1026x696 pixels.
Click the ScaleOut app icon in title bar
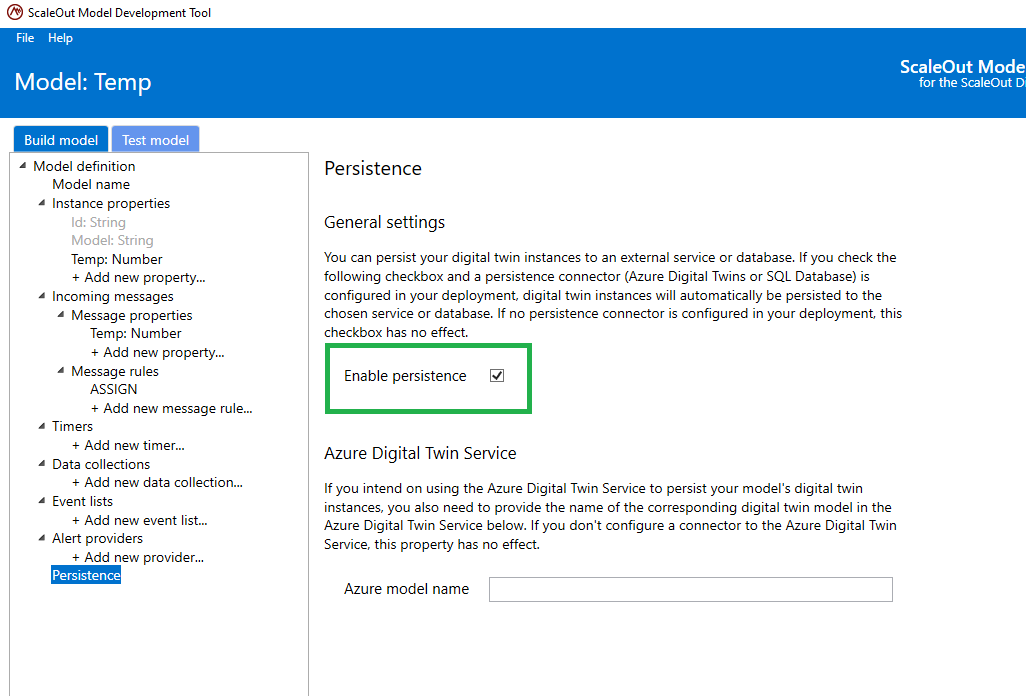tap(14, 12)
